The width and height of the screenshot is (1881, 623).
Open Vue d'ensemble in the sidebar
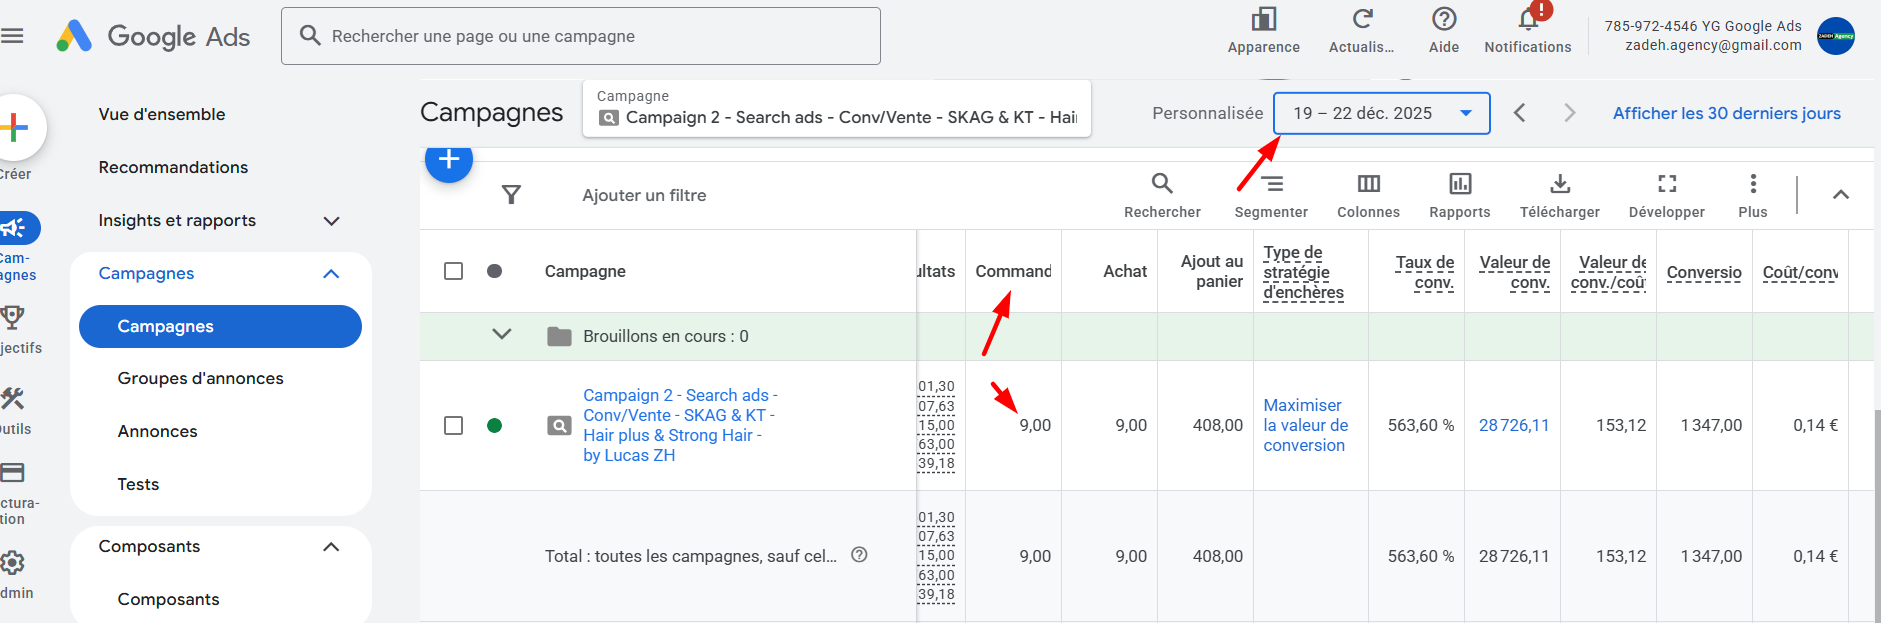(162, 114)
